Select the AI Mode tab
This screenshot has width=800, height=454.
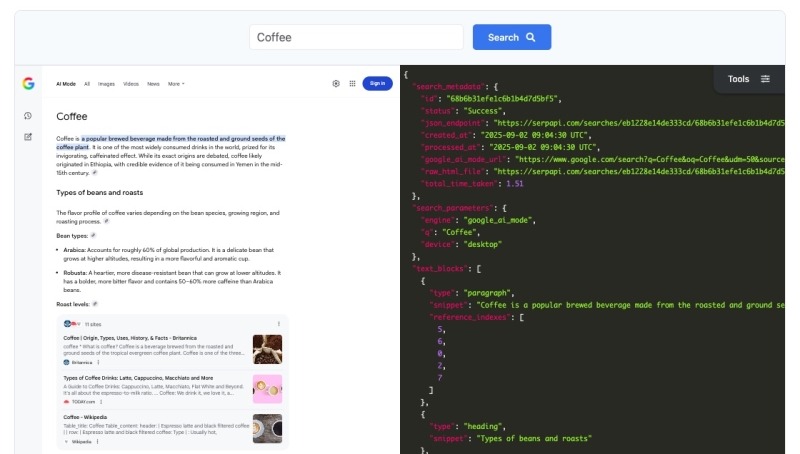(x=65, y=84)
